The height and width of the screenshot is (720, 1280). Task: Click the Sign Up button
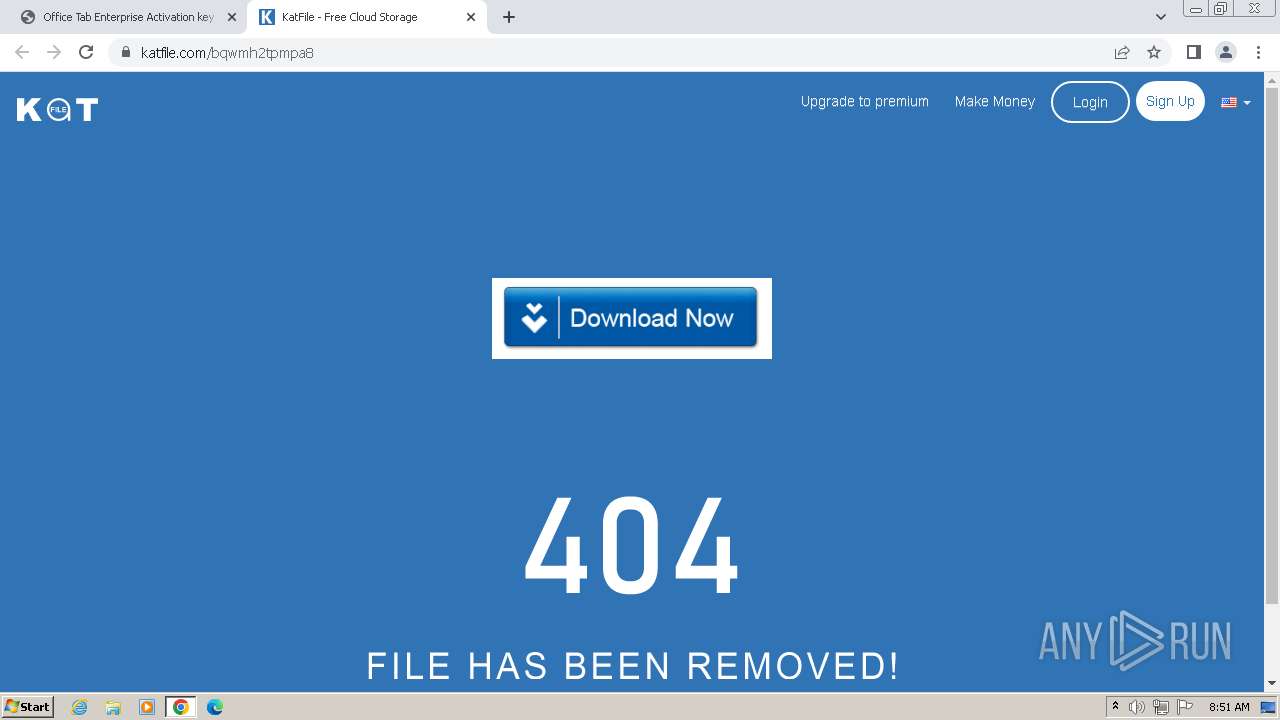point(1170,101)
